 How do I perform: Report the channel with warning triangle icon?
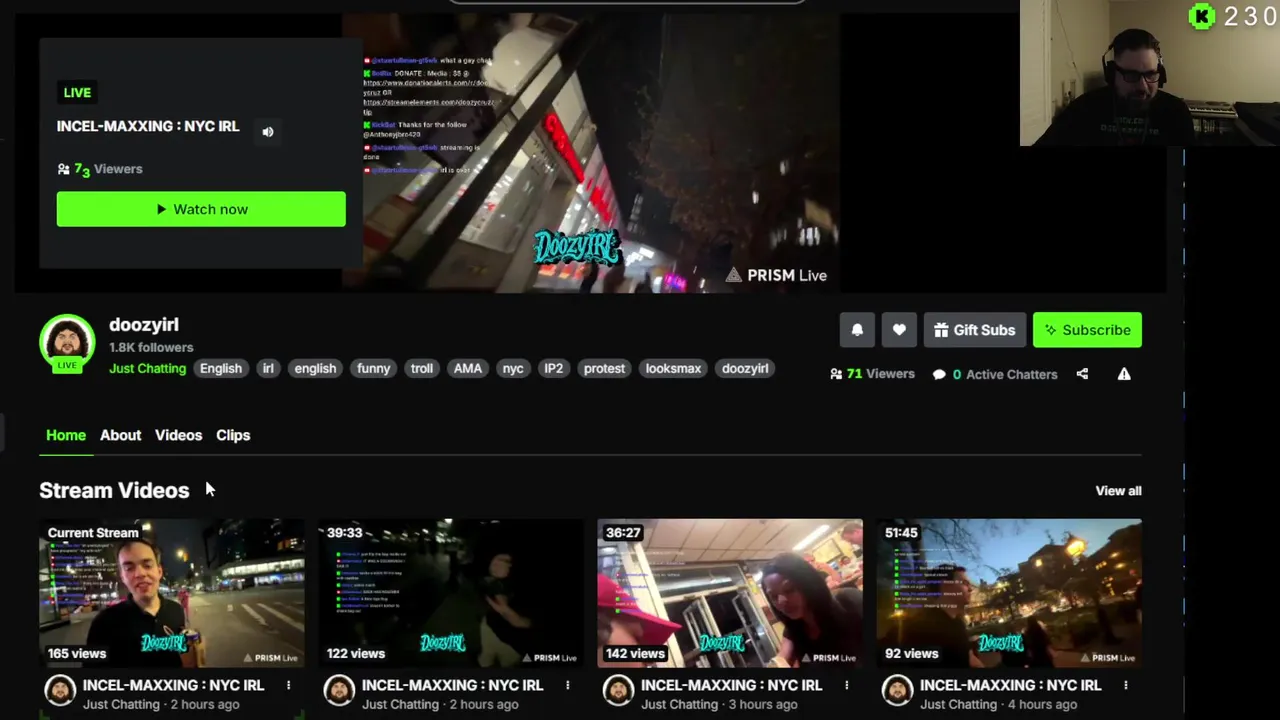[x=1124, y=374]
